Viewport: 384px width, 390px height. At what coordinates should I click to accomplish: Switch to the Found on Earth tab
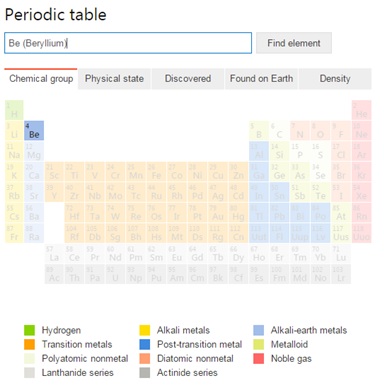(261, 79)
